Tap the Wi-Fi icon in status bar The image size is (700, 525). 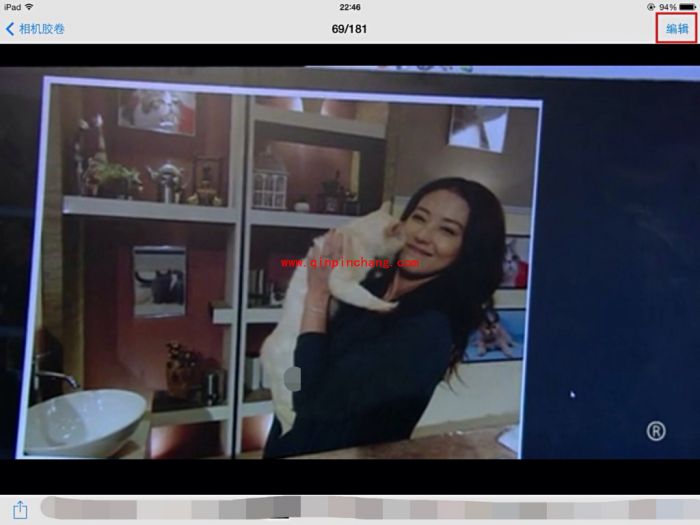[29, 7]
